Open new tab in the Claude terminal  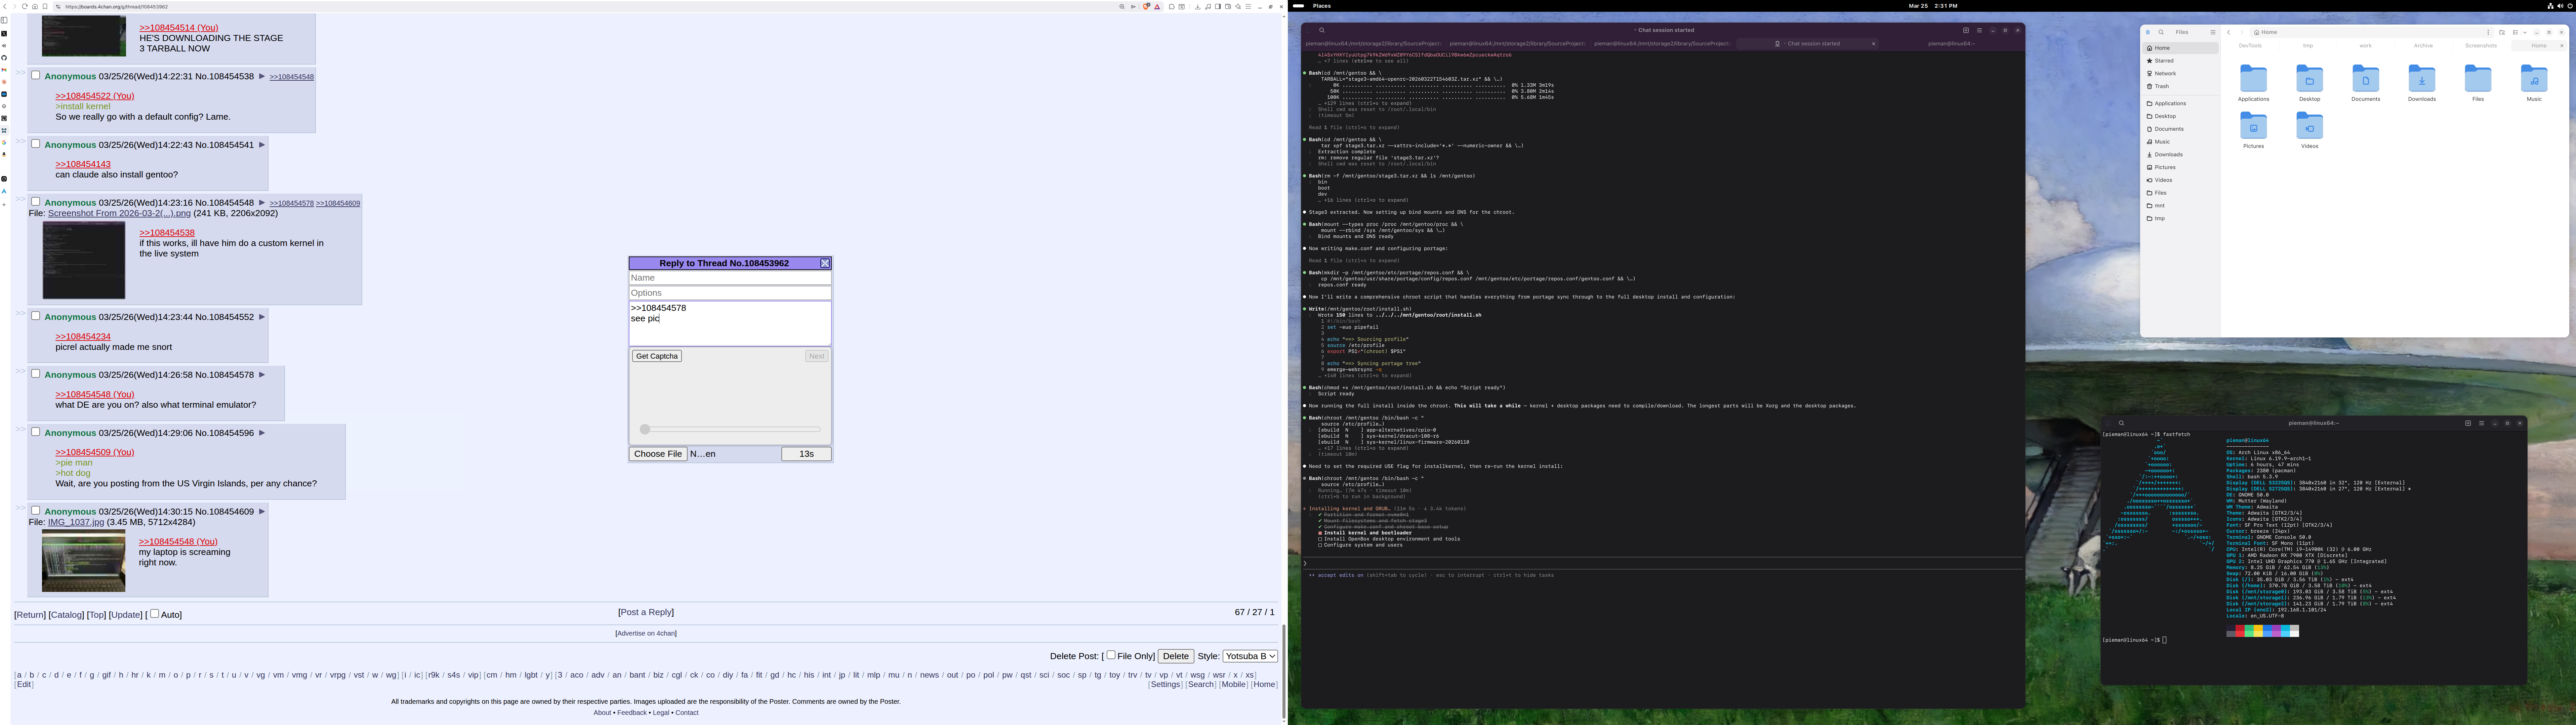coord(1966,30)
